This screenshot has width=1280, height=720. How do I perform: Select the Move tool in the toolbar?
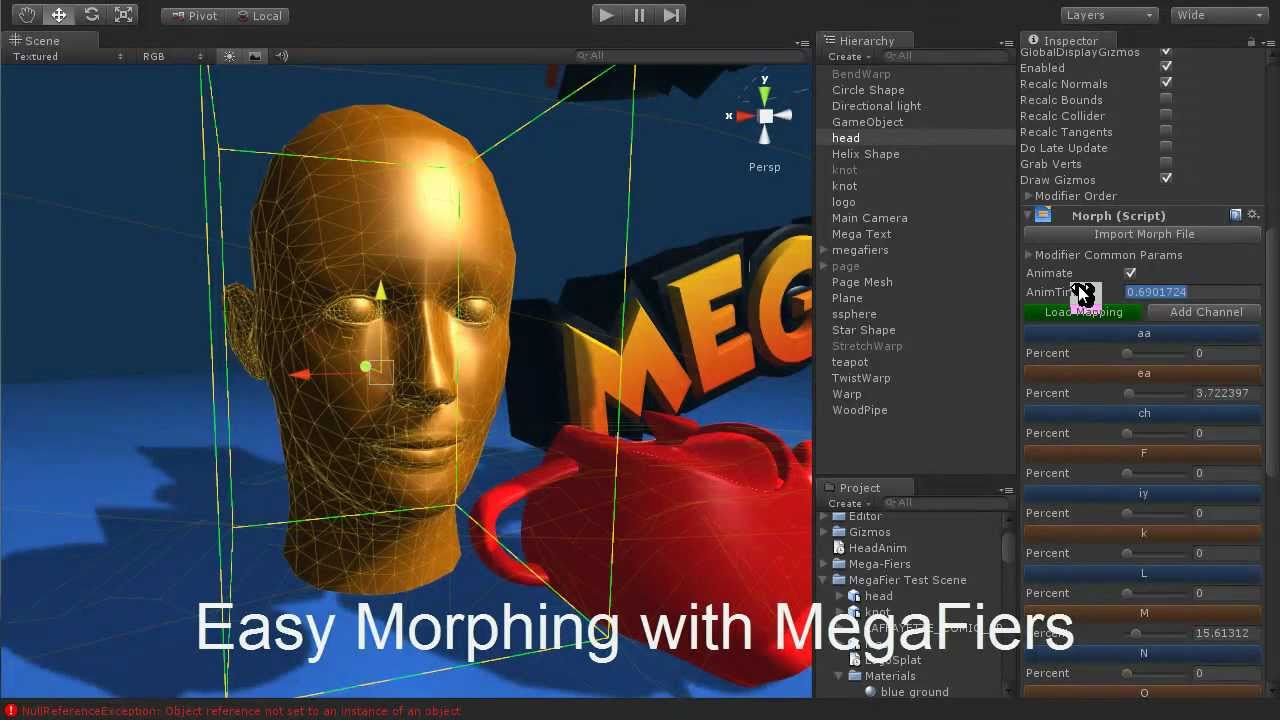tap(59, 15)
